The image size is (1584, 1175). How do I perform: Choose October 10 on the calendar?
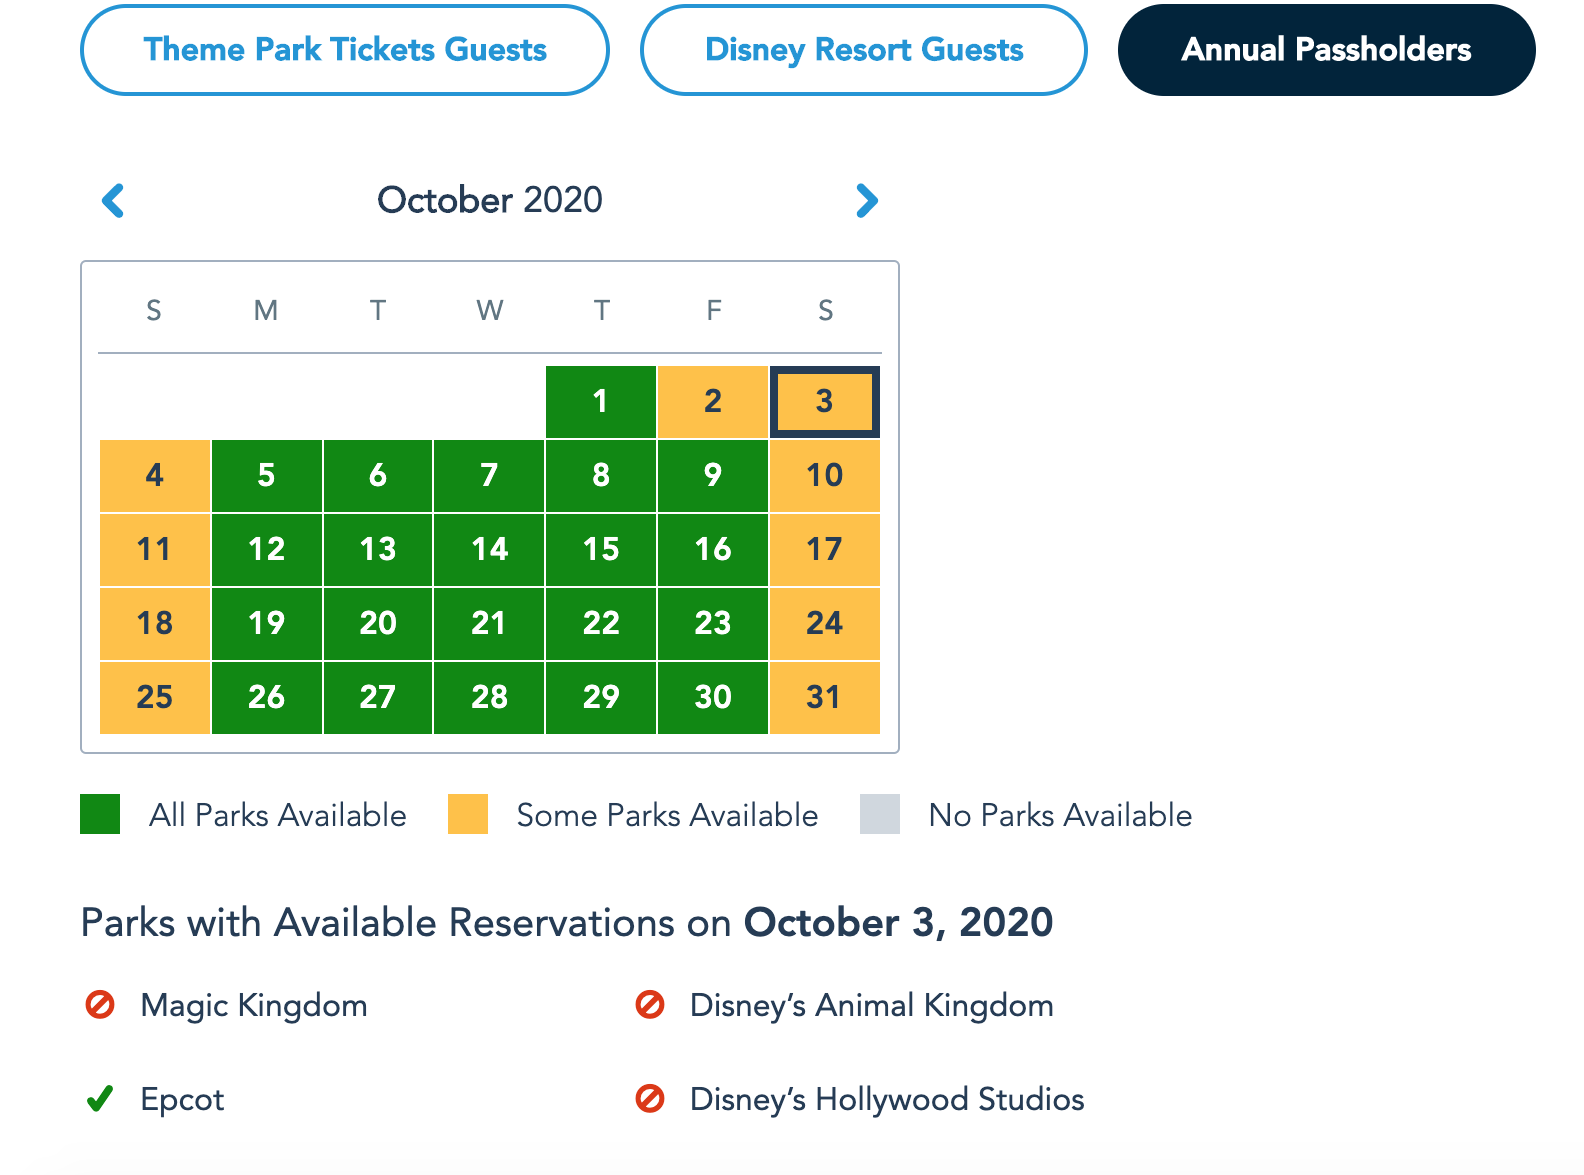click(825, 476)
